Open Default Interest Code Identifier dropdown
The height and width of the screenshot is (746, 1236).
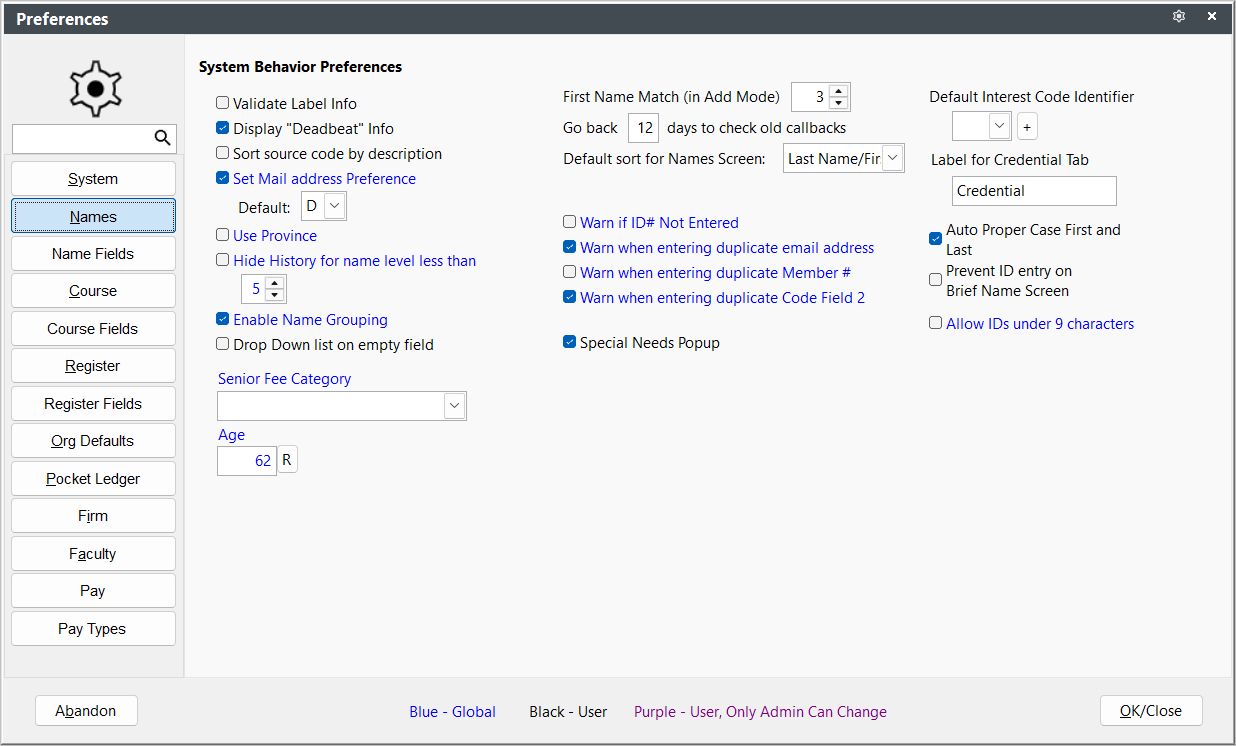pos(999,126)
